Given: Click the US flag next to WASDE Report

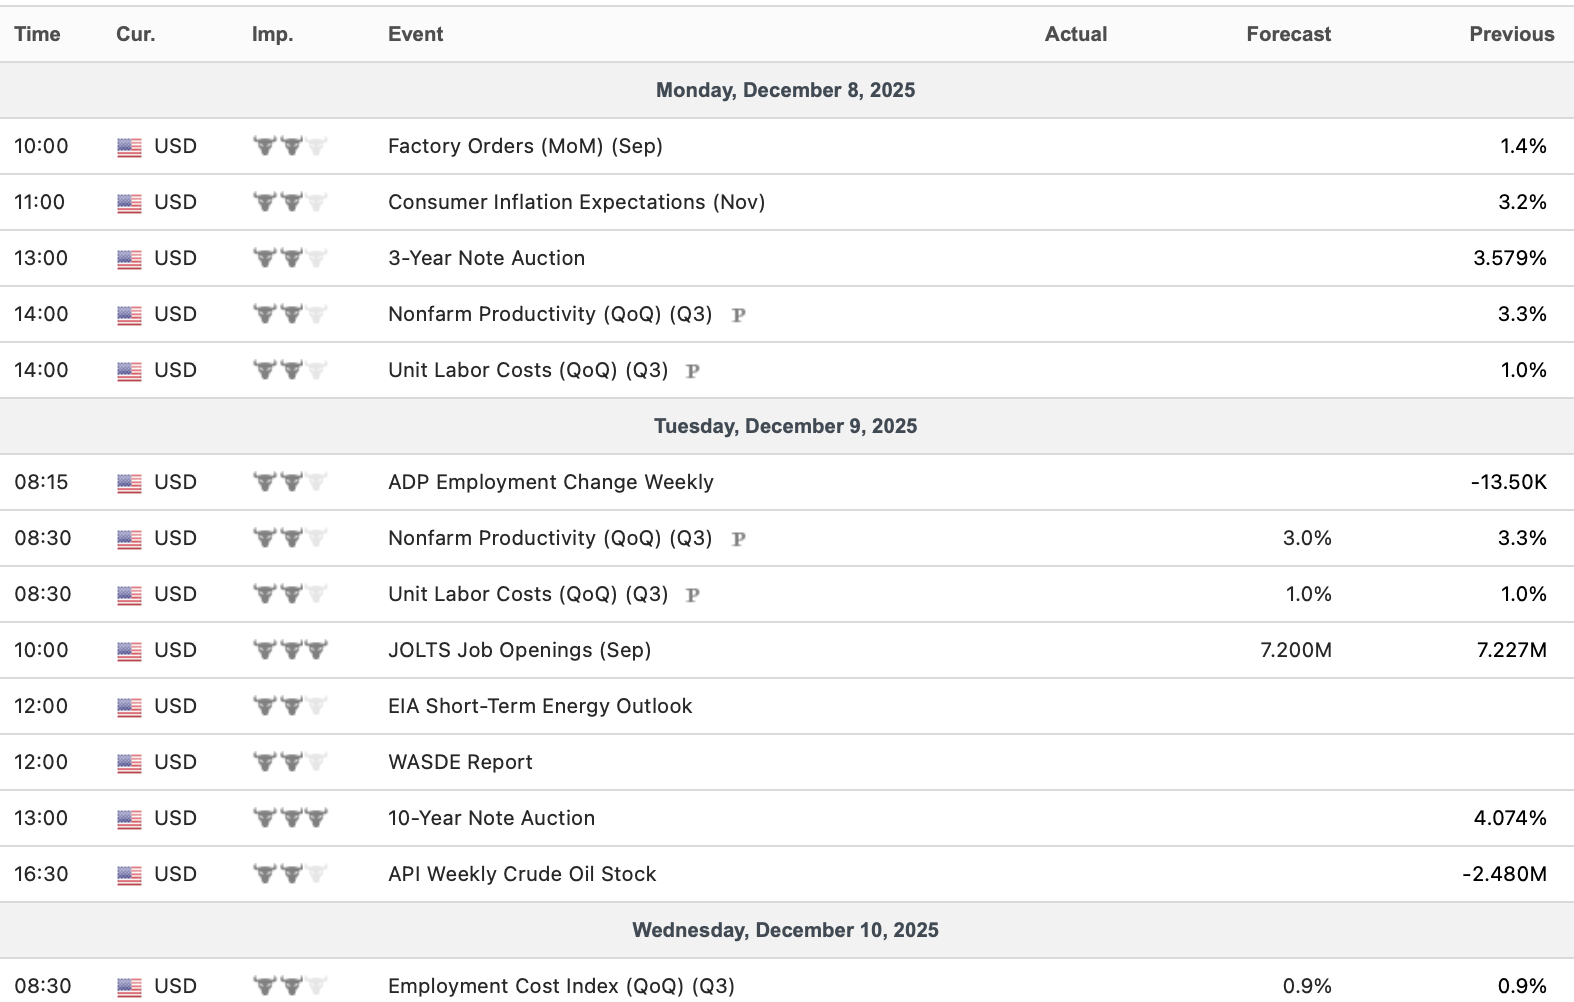Looking at the screenshot, I should (x=129, y=763).
